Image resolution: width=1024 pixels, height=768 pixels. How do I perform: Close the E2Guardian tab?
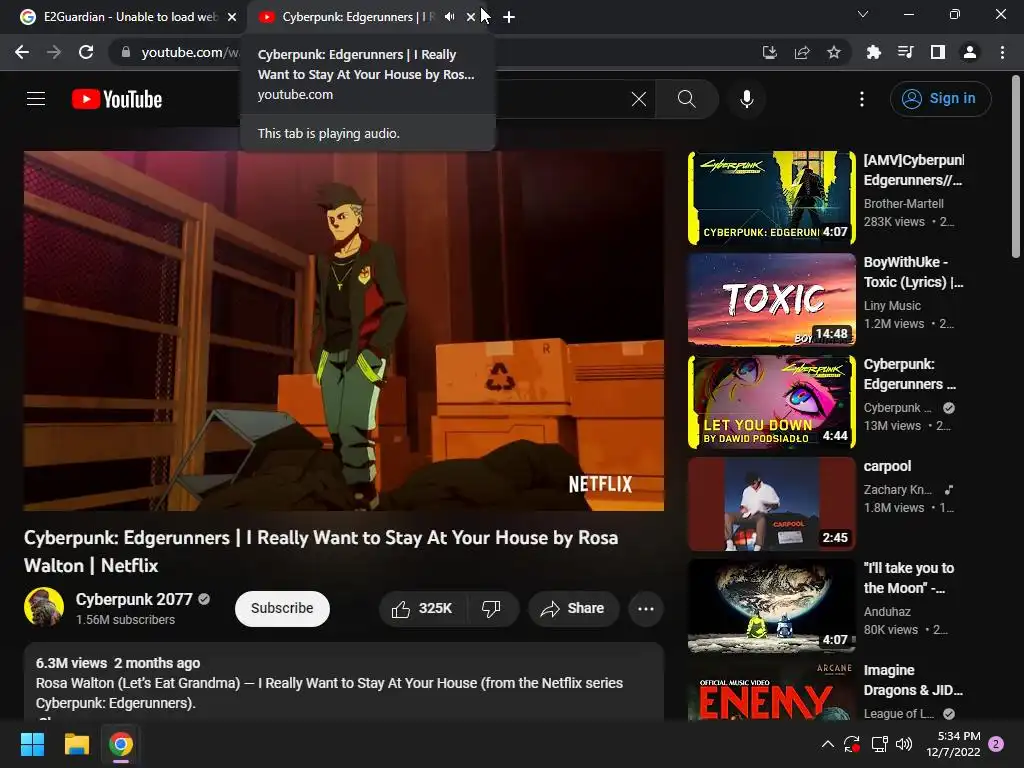(232, 17)
